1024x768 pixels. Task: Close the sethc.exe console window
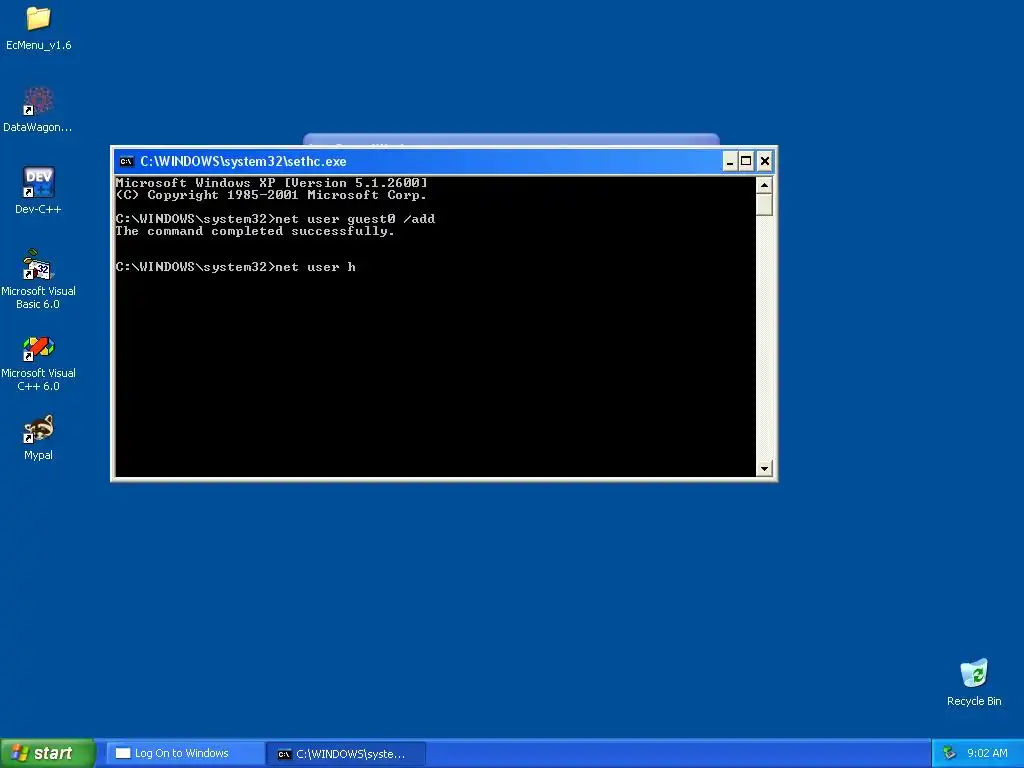765,161
